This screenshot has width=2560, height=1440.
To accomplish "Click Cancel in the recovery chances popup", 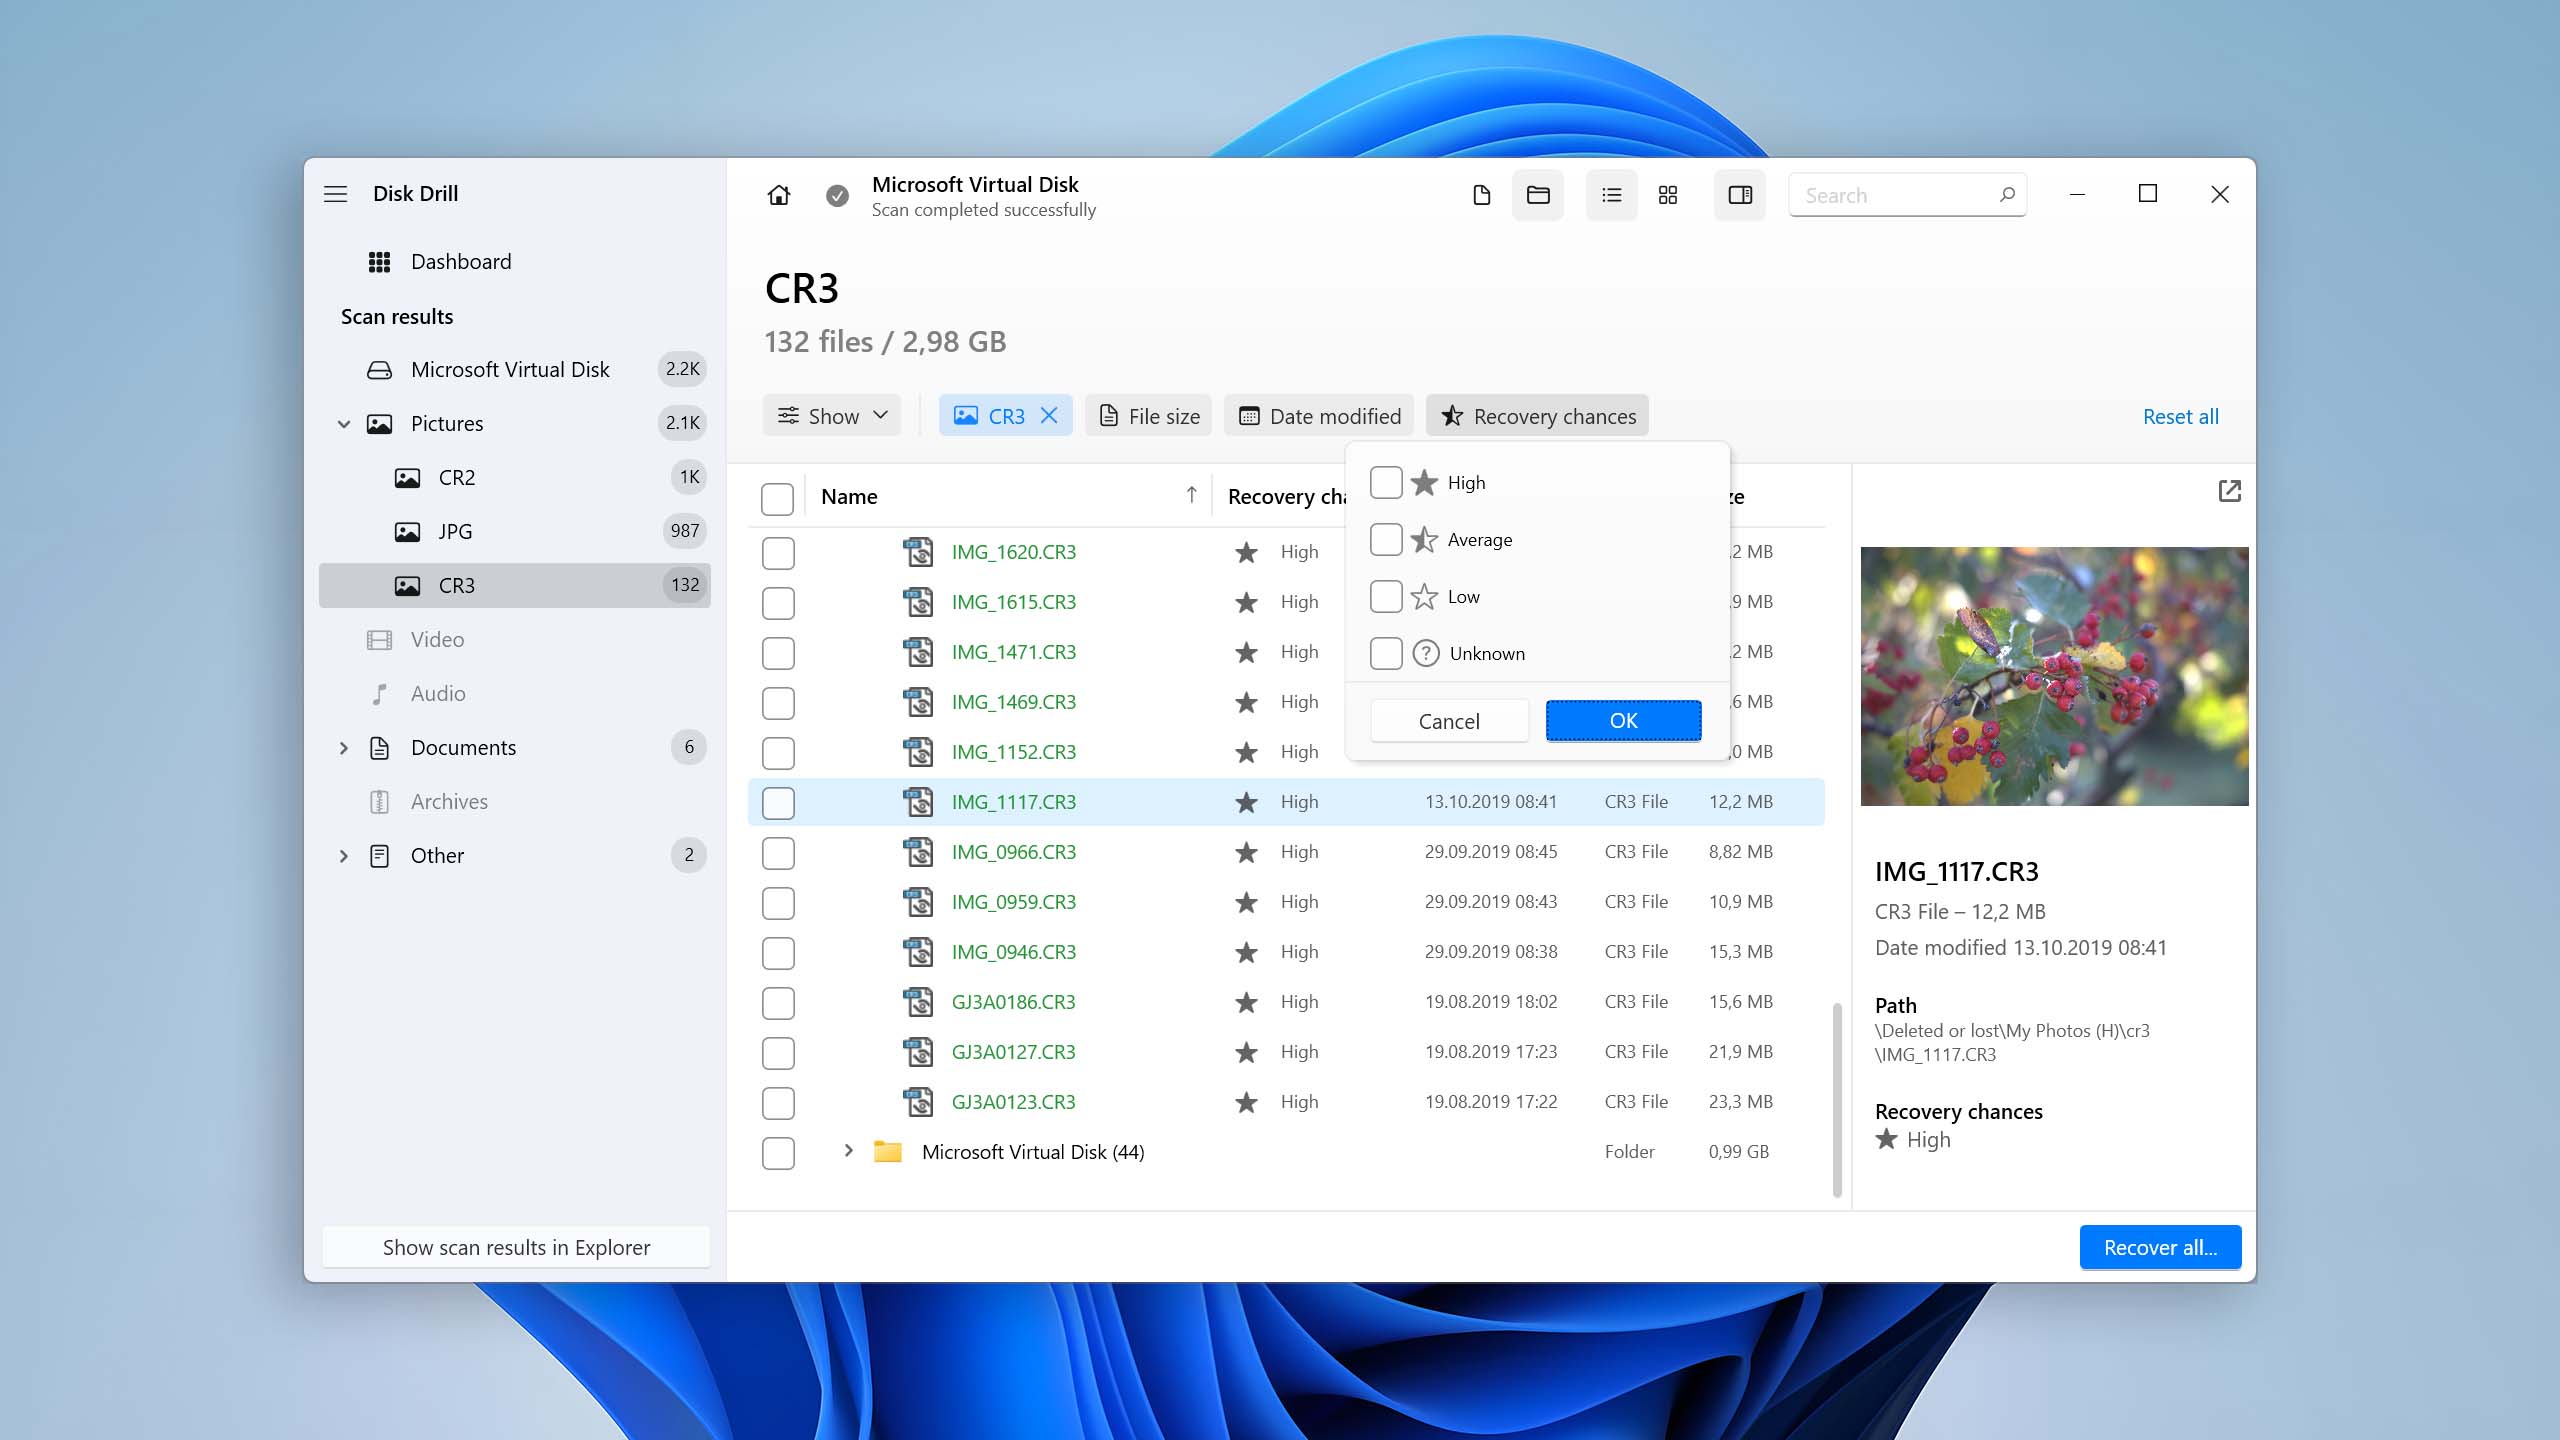I will 1449,721.
